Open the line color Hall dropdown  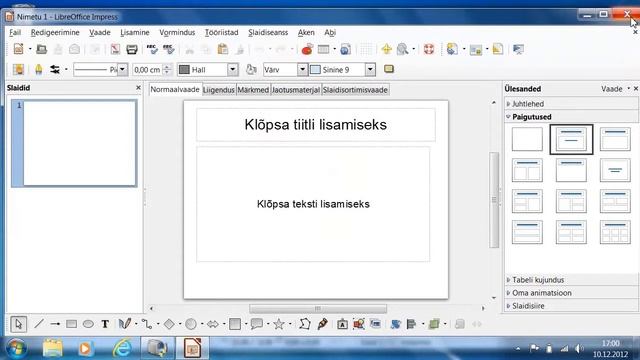233,69
